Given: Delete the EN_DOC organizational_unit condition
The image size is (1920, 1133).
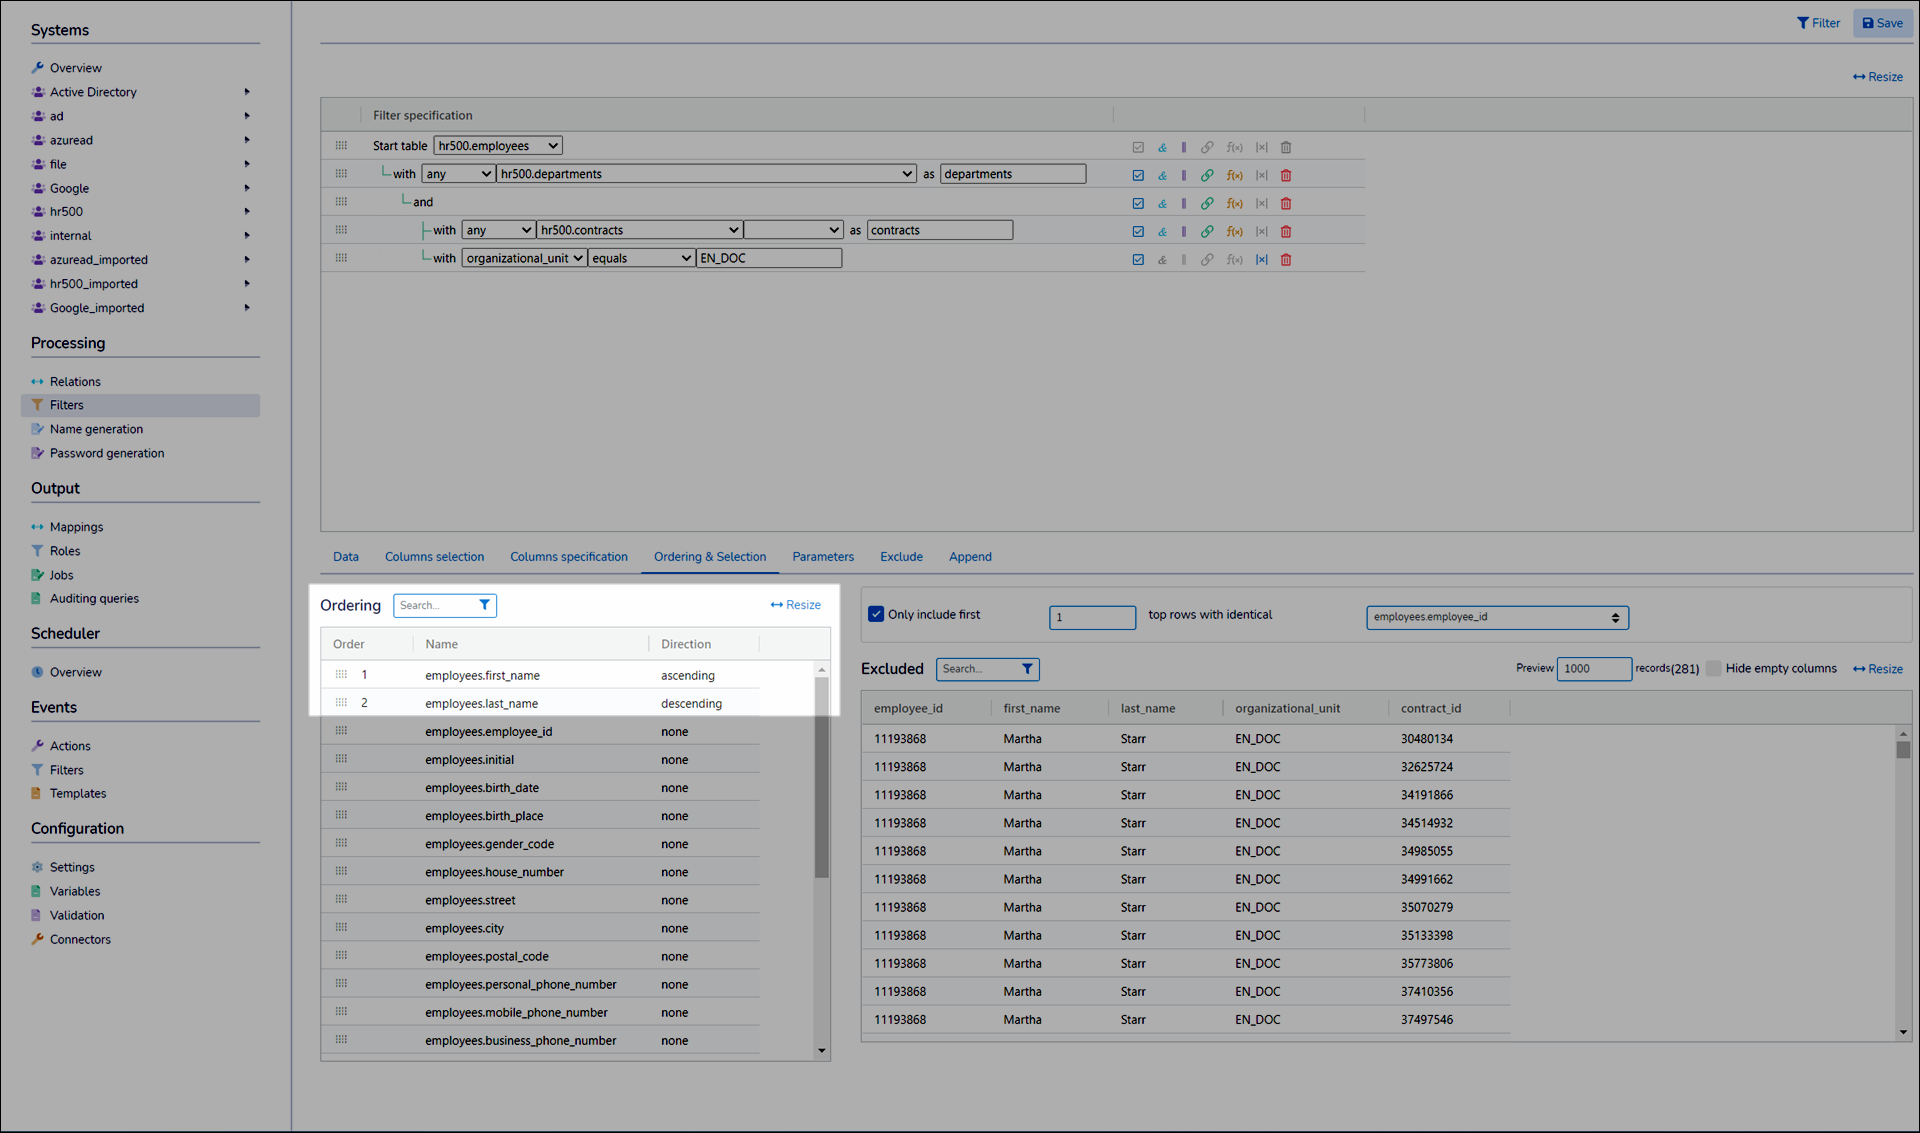Looking at the screenshot, I should (1286, 259).
